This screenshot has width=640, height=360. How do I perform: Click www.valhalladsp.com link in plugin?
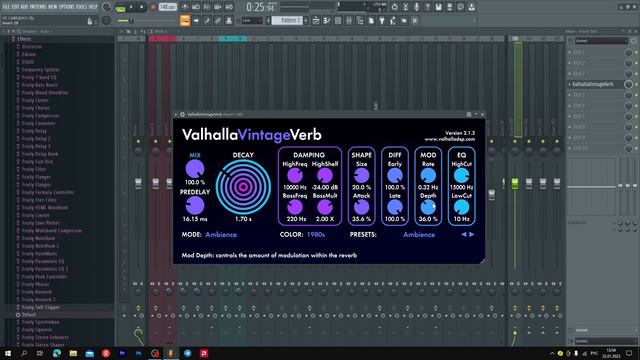pyautogui.click(x=449, y=139)
